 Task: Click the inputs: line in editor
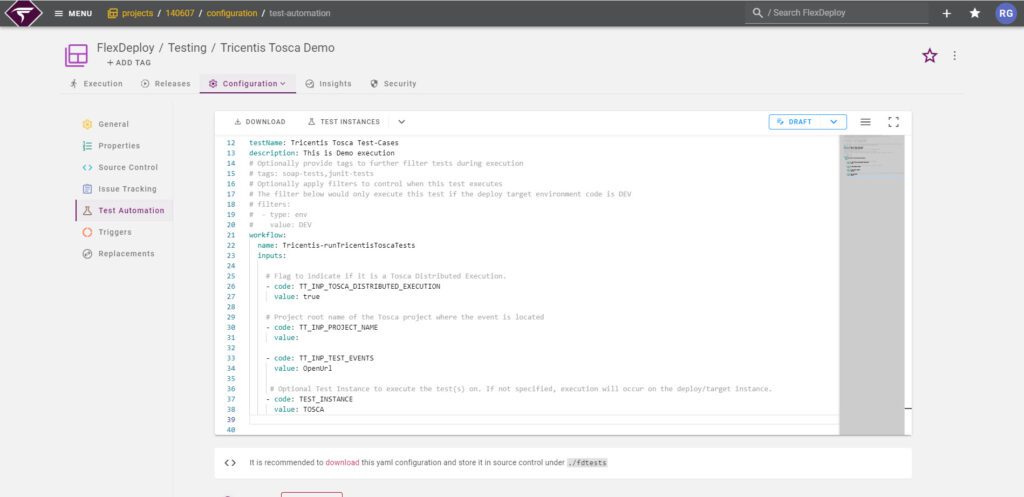[273, 255]
